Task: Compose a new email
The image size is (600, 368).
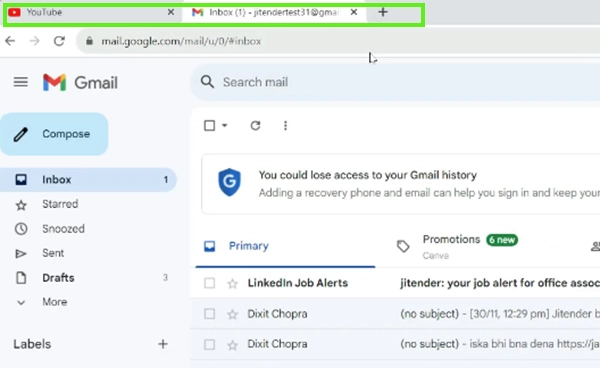Action: pyautogui.click(x=54, y=134)
